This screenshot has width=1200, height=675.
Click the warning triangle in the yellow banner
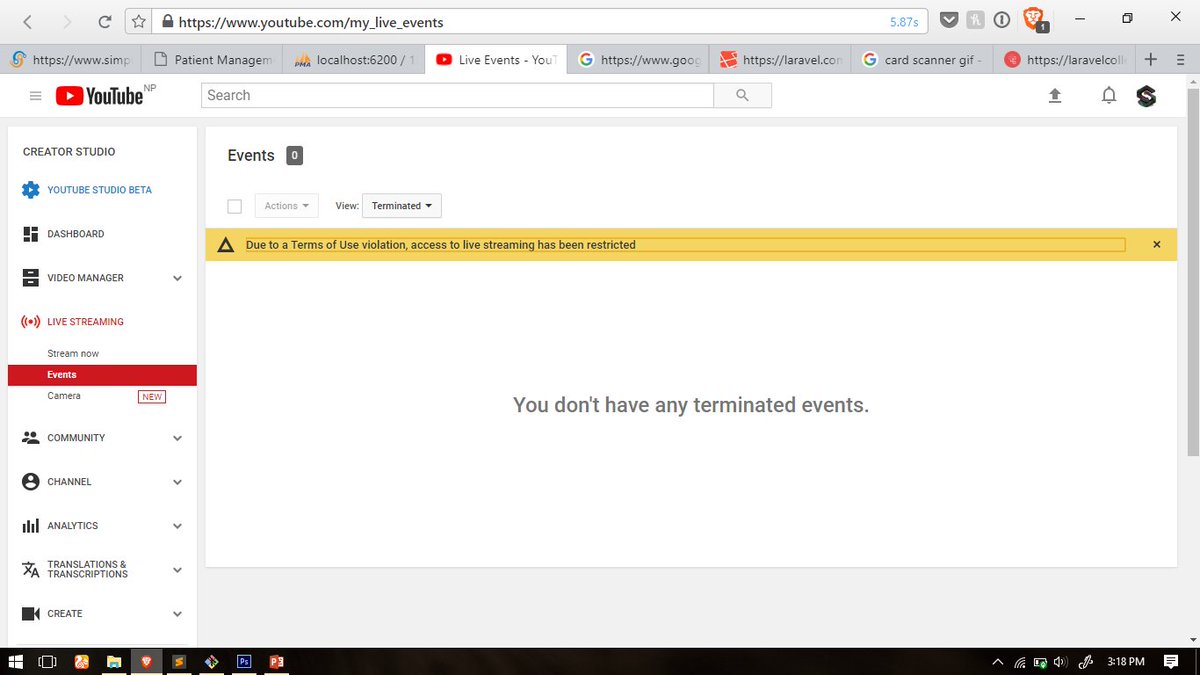pos(226,245)
